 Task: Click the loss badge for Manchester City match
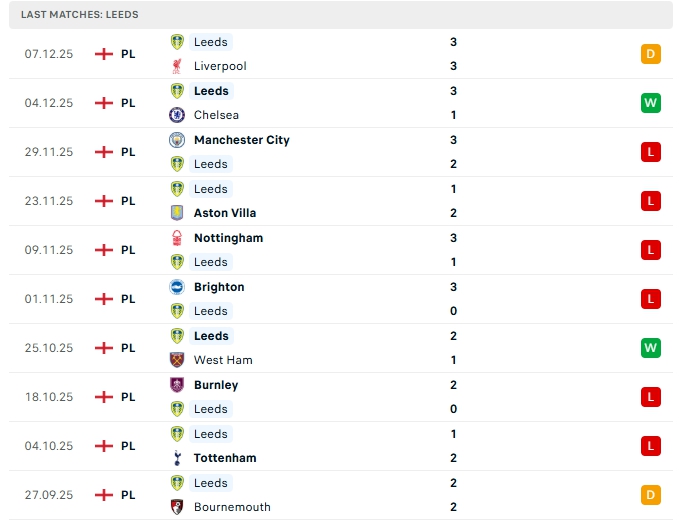pyautogui.click(x=651, y=152)
